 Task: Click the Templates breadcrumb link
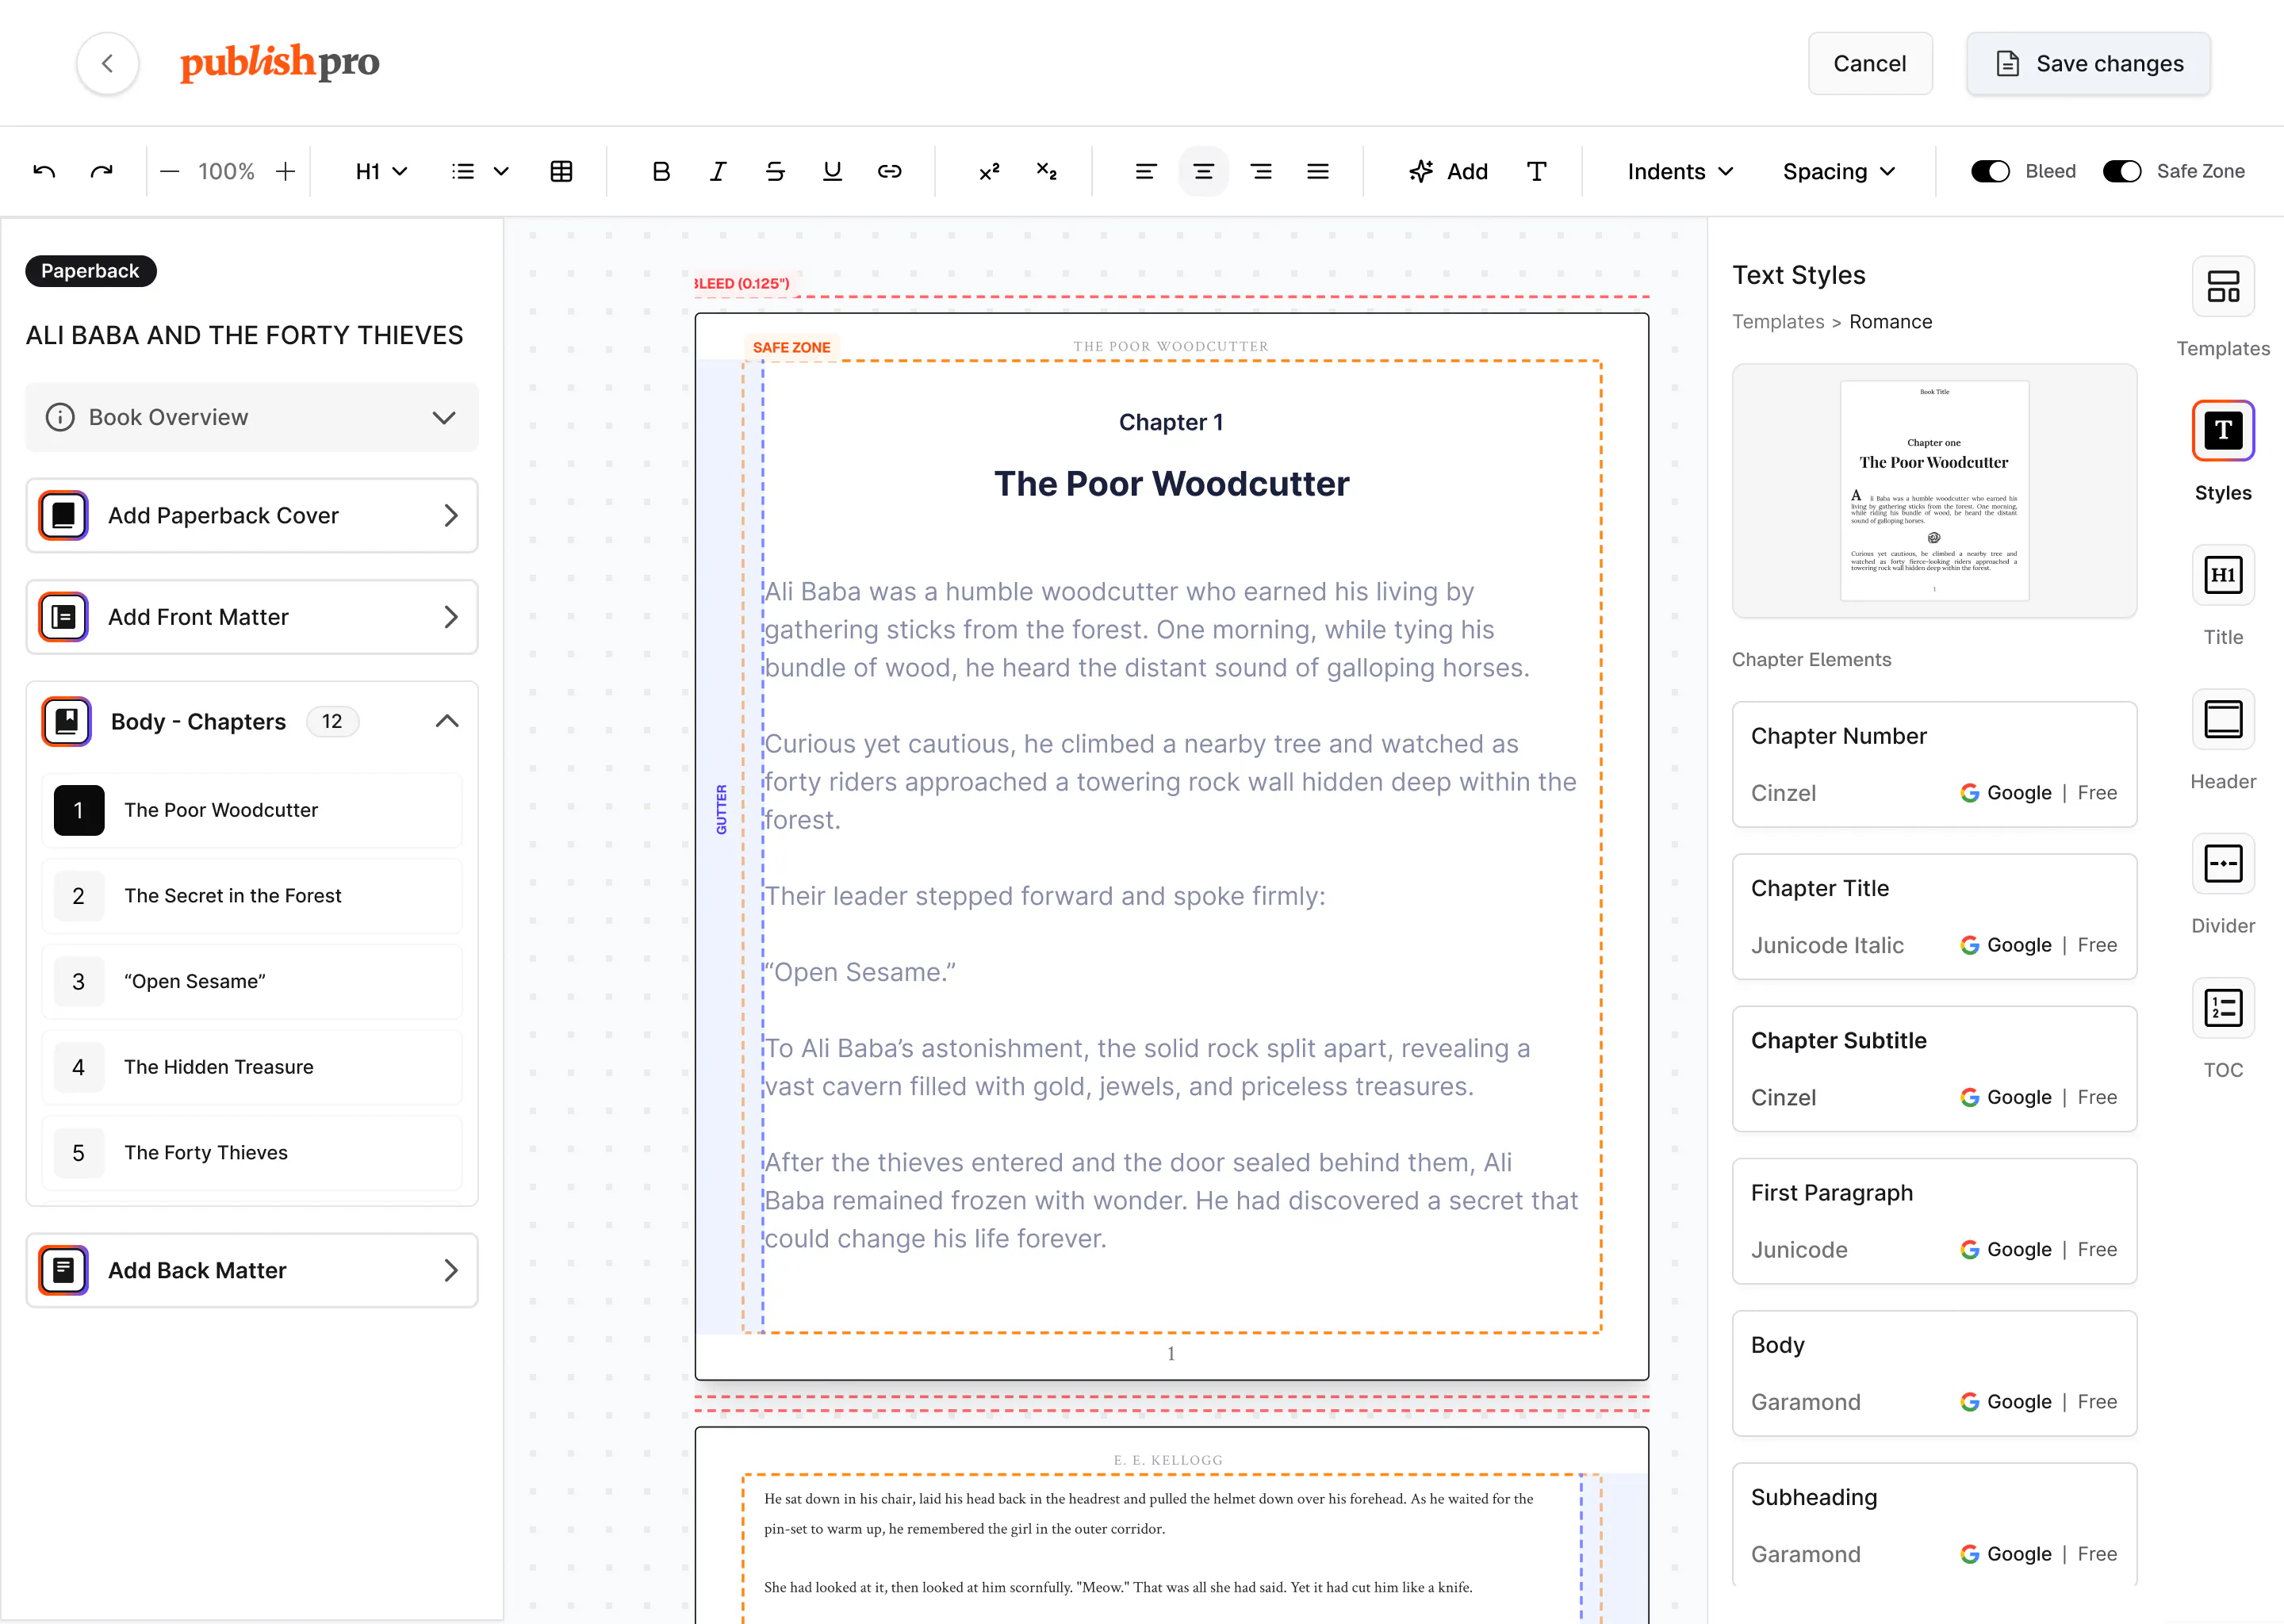[x=1778, y=322]
